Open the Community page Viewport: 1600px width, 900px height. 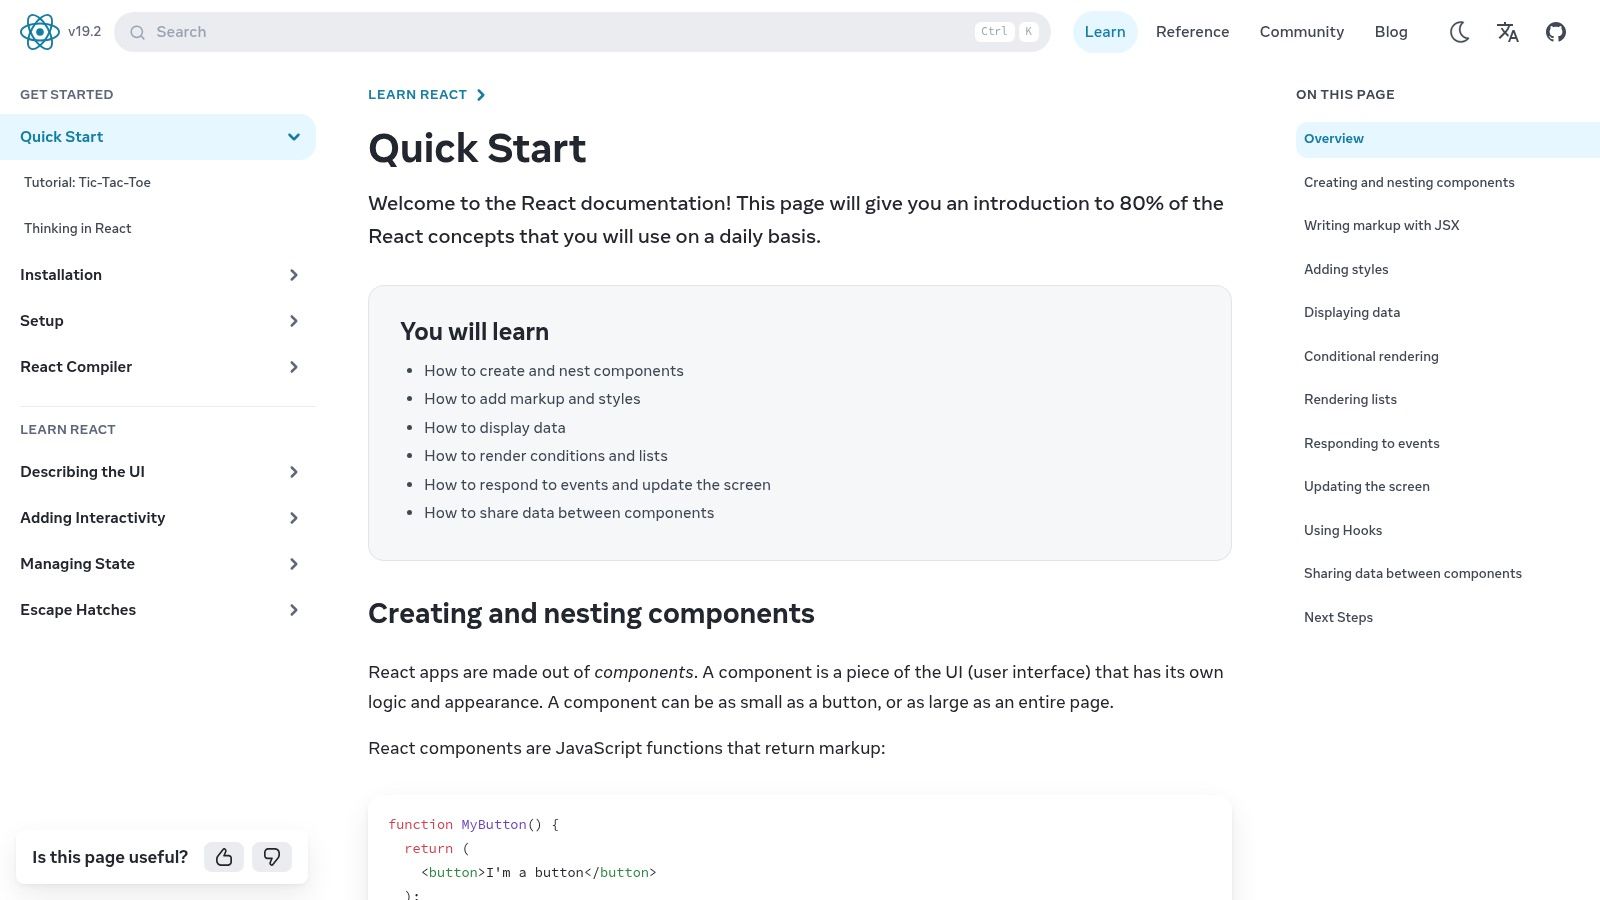[x=1301, y=32]
